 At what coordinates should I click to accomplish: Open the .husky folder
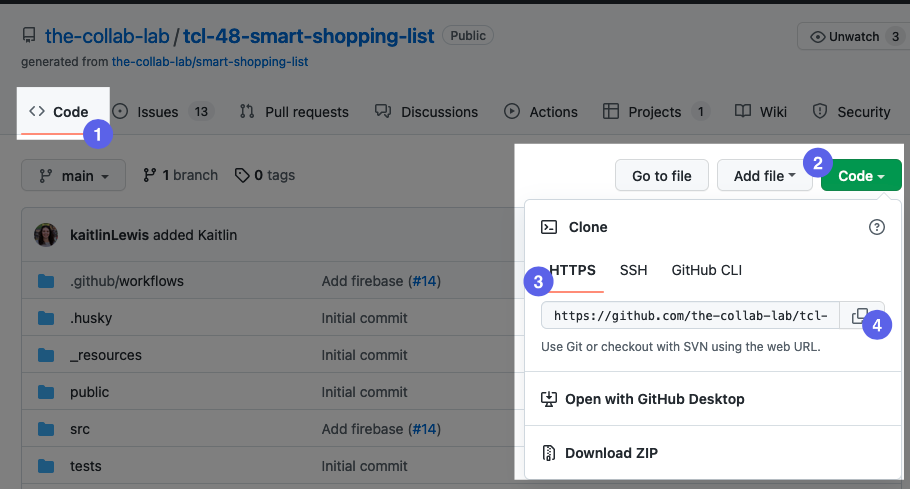[x=91, y=318]
